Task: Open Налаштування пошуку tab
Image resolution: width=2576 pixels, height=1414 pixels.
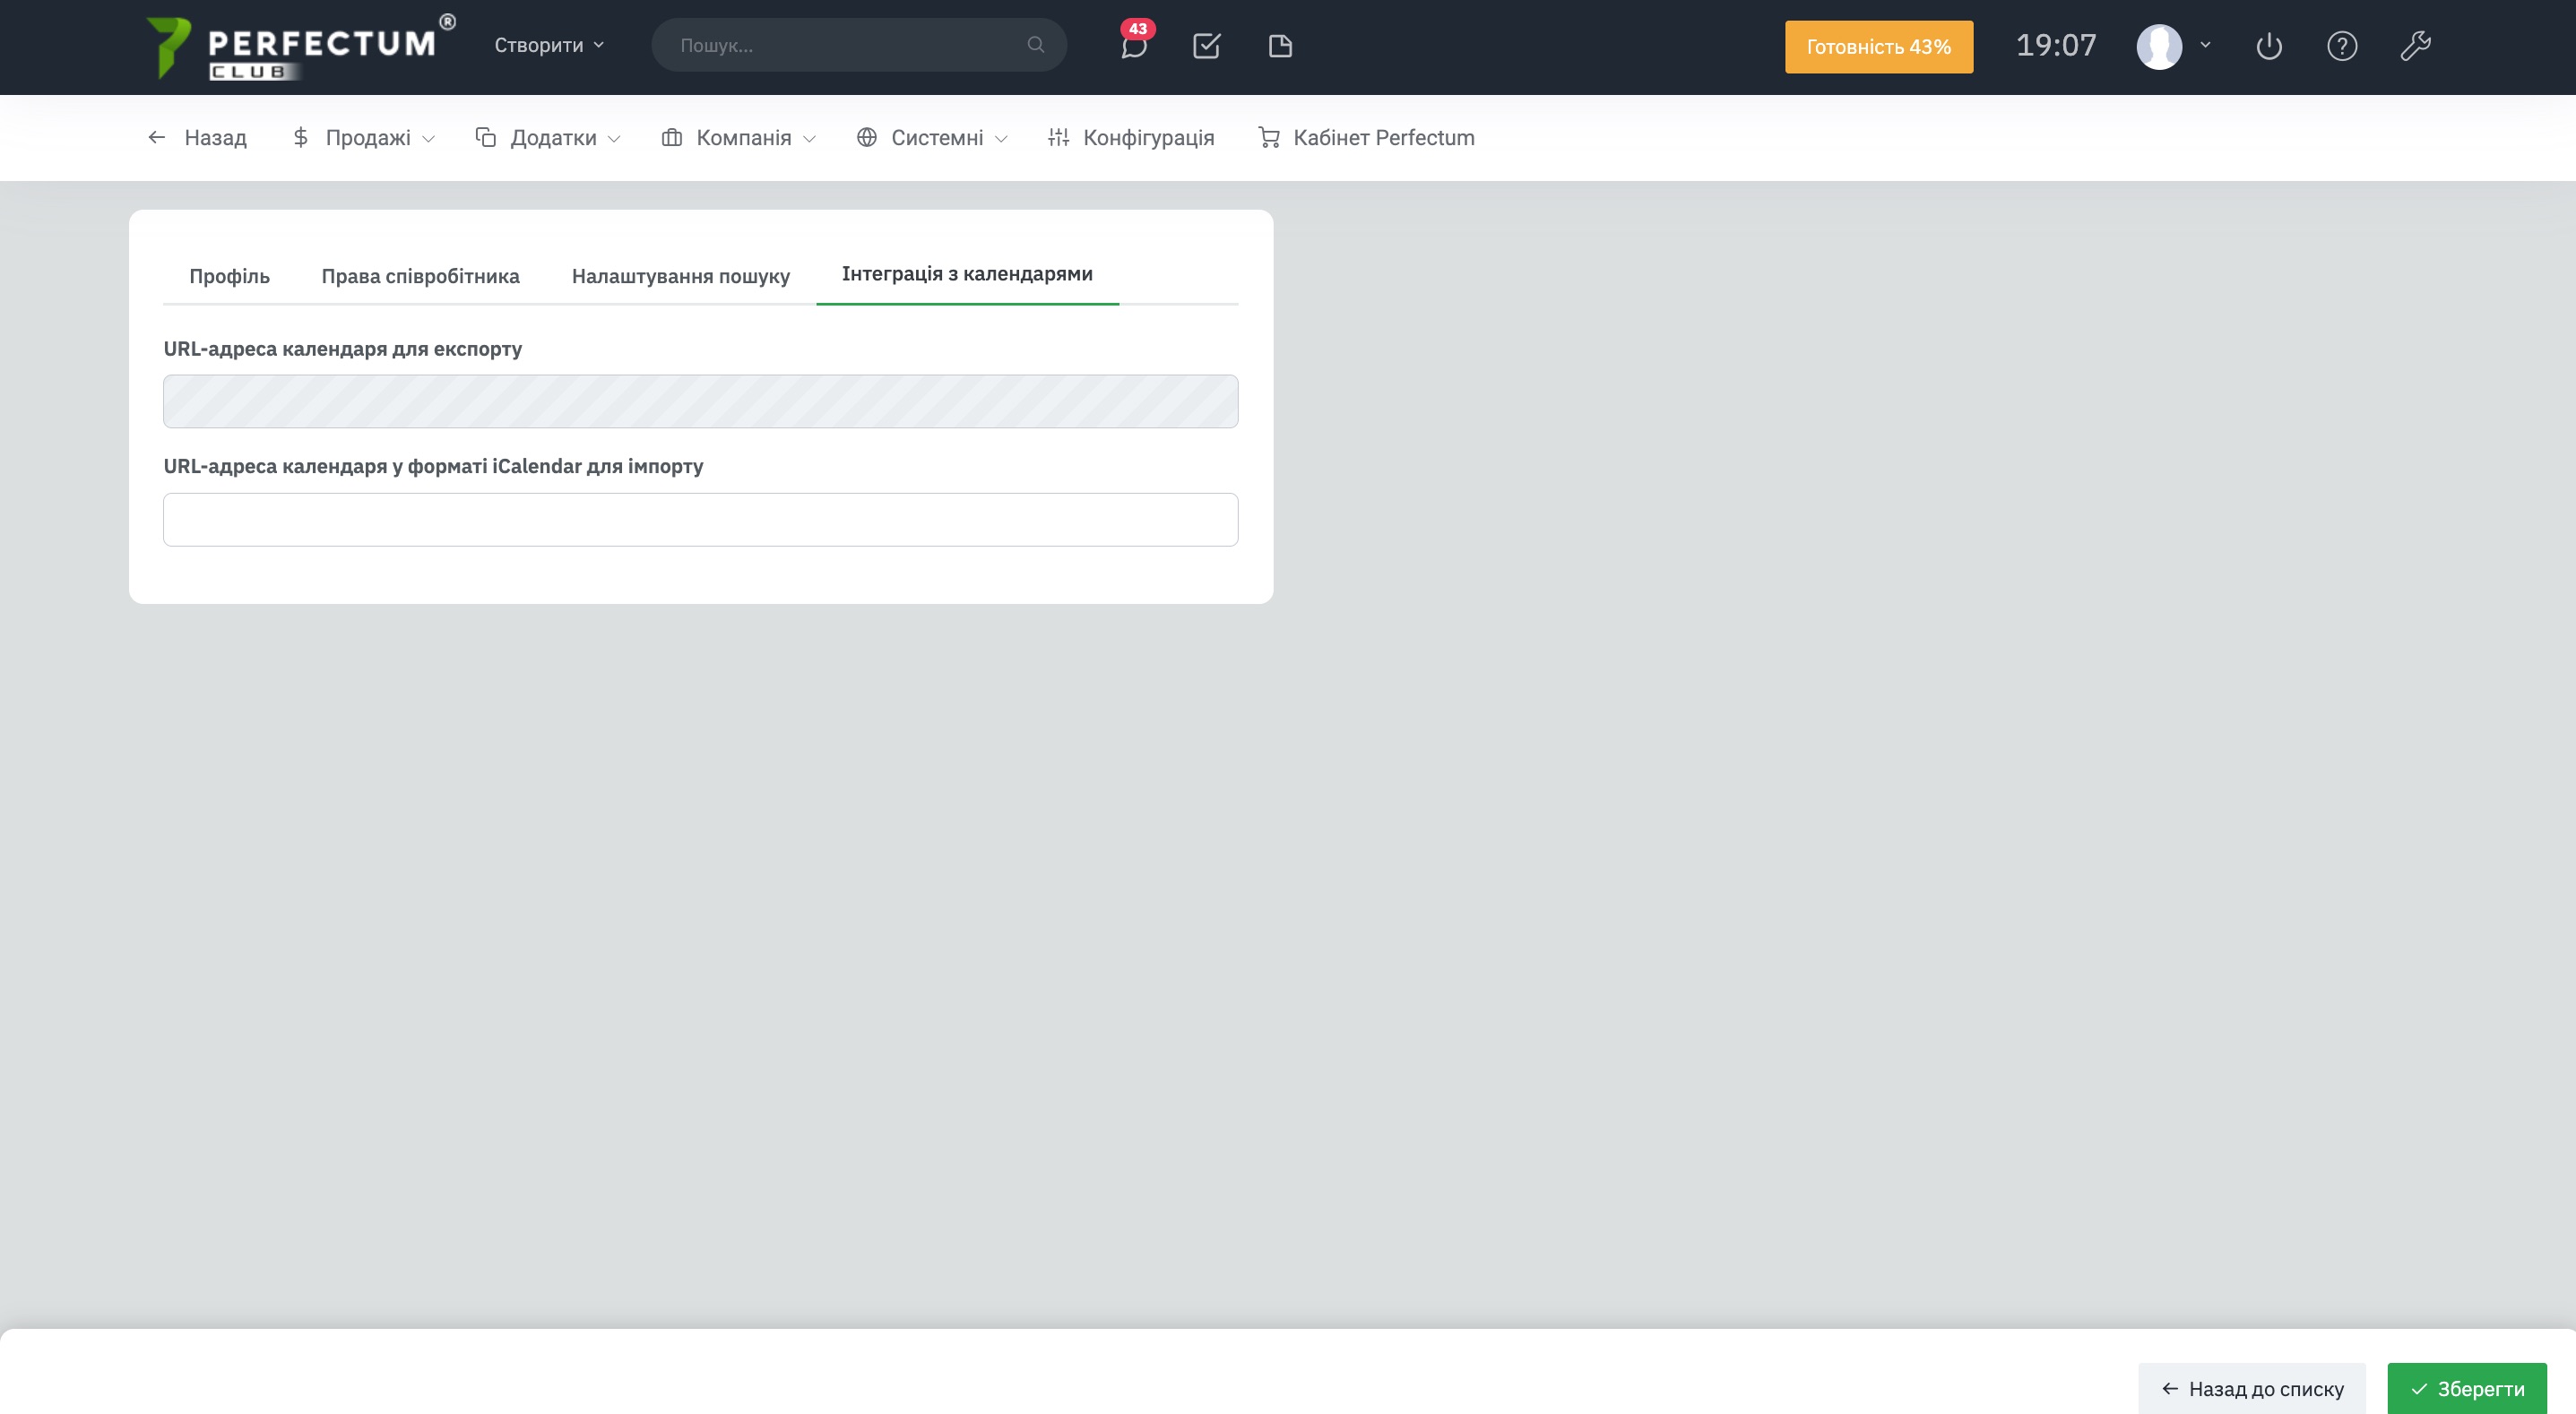Action: (x=680, y=276)
